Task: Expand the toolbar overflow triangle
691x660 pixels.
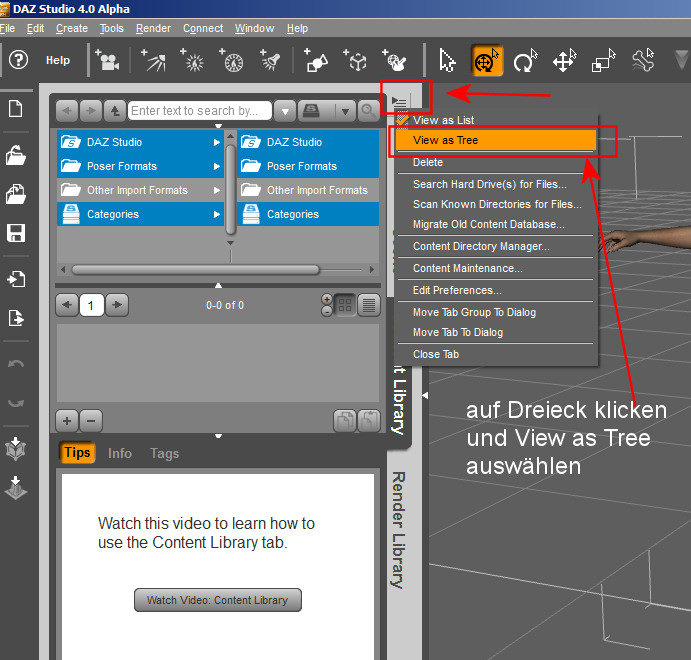Action: [x=681, y=59]
